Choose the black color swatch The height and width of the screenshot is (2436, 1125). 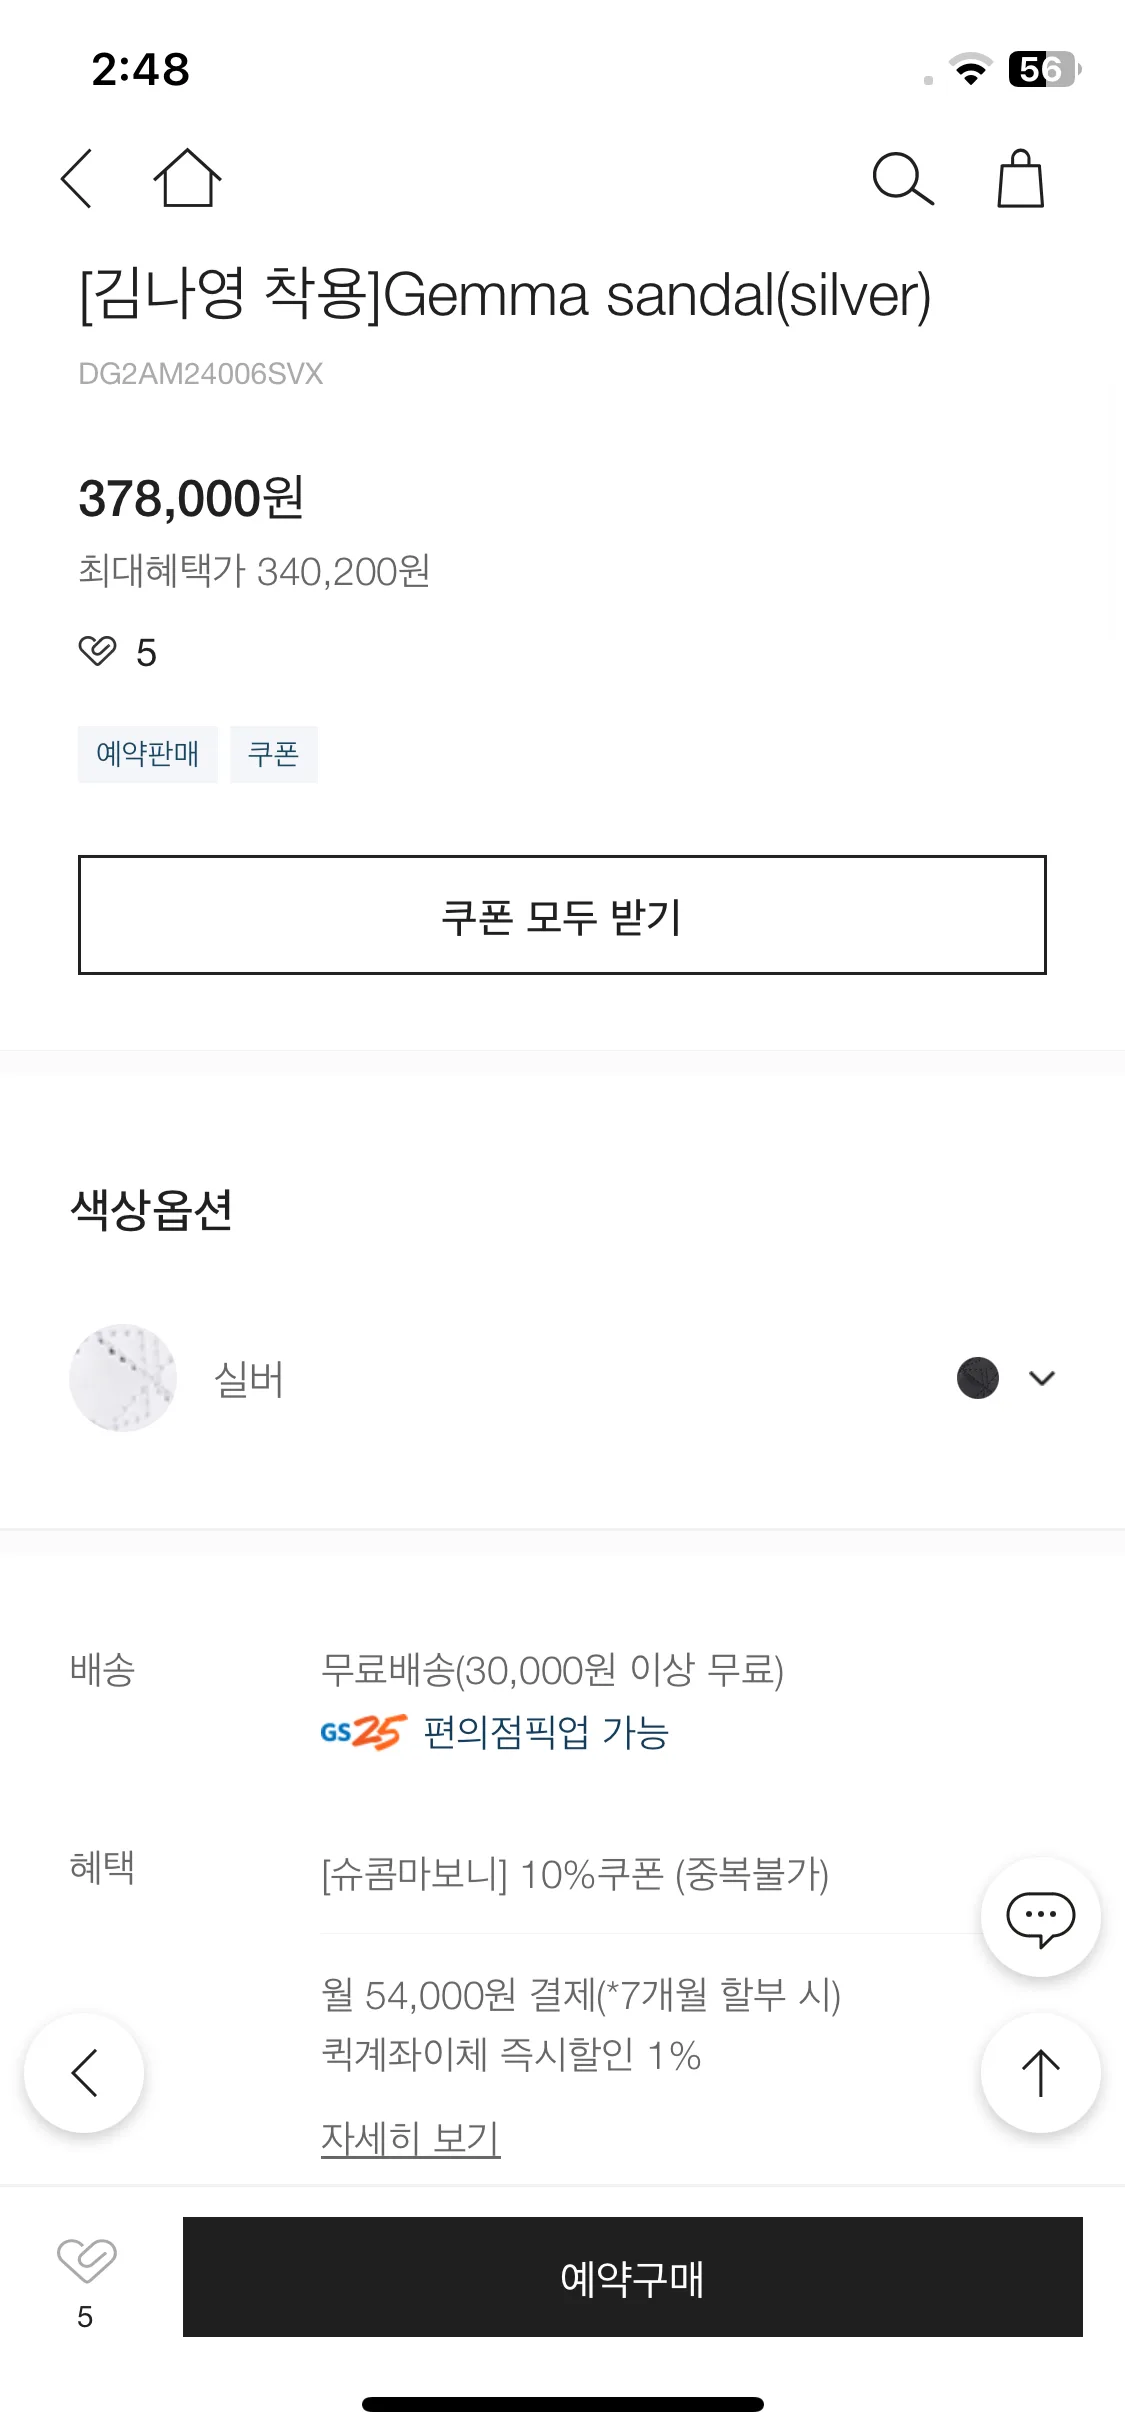click(x=978, y=1378)
